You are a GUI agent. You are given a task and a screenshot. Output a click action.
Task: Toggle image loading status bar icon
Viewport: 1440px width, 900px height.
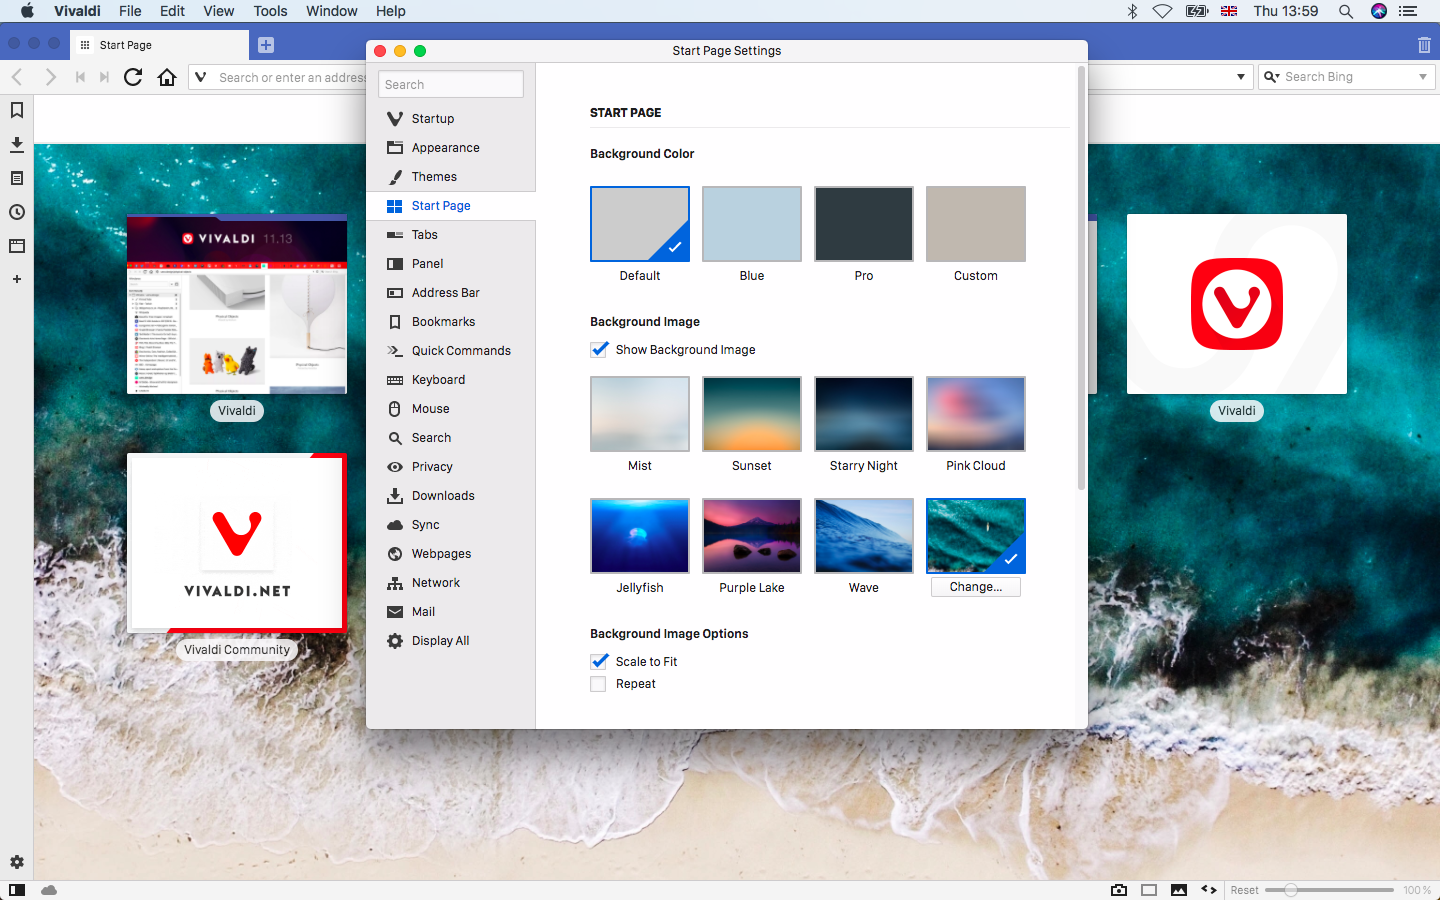tap(1179, 890)
